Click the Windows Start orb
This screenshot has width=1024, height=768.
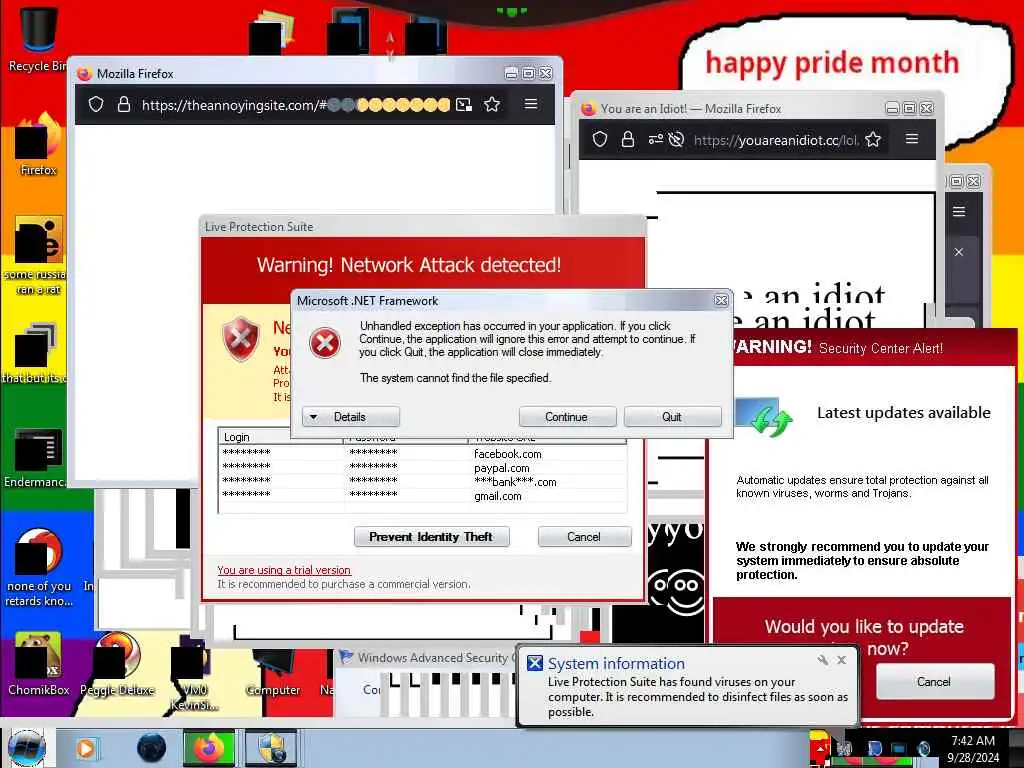[27, 748]
